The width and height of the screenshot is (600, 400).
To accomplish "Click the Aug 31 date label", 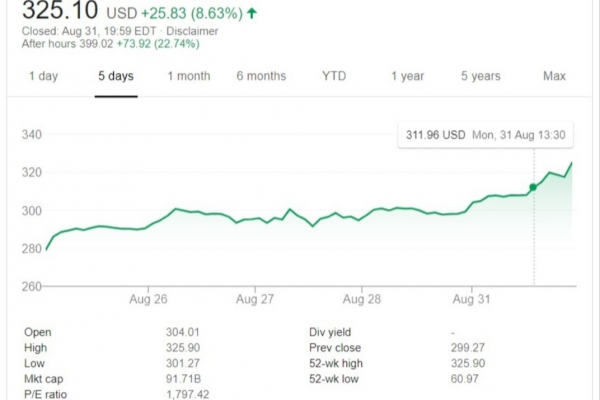I will [470, 299].
